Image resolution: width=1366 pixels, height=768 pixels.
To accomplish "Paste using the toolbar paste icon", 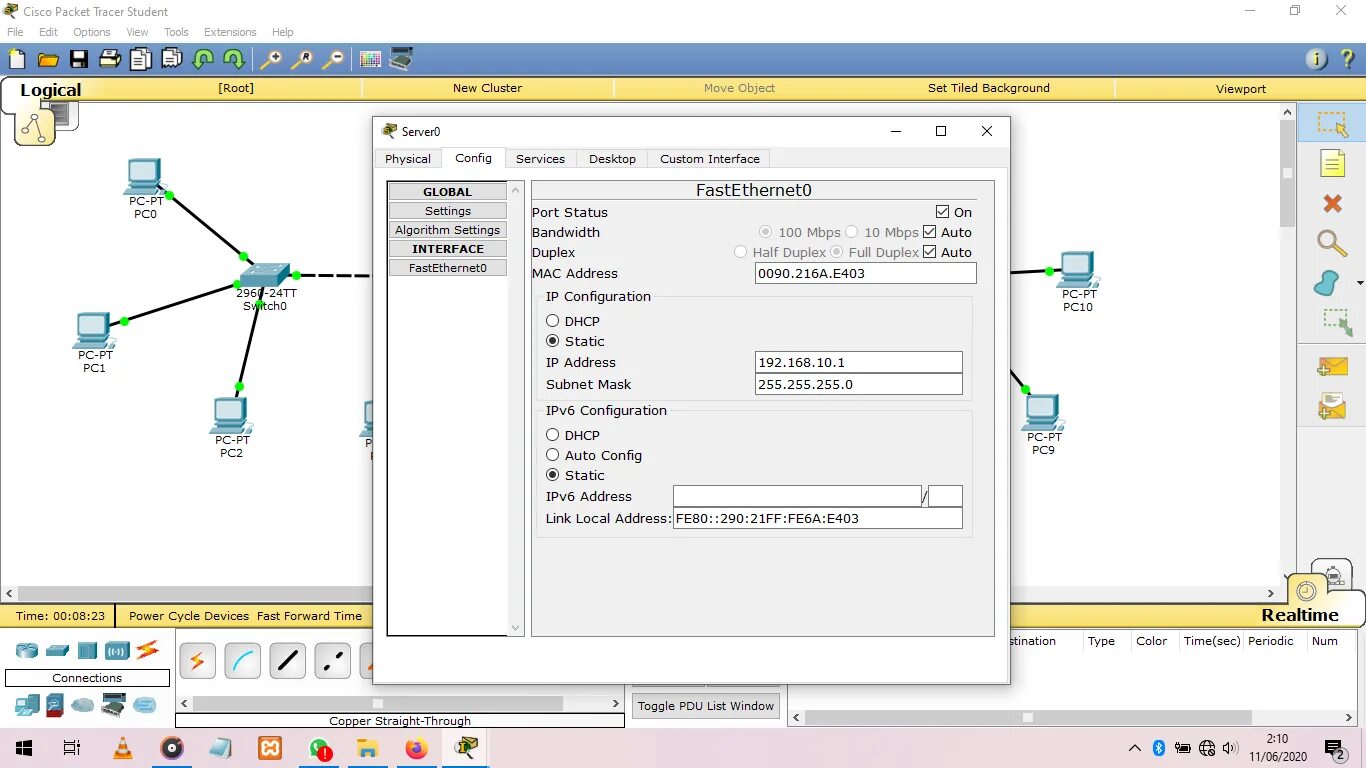I will click(x=171, y=59).
